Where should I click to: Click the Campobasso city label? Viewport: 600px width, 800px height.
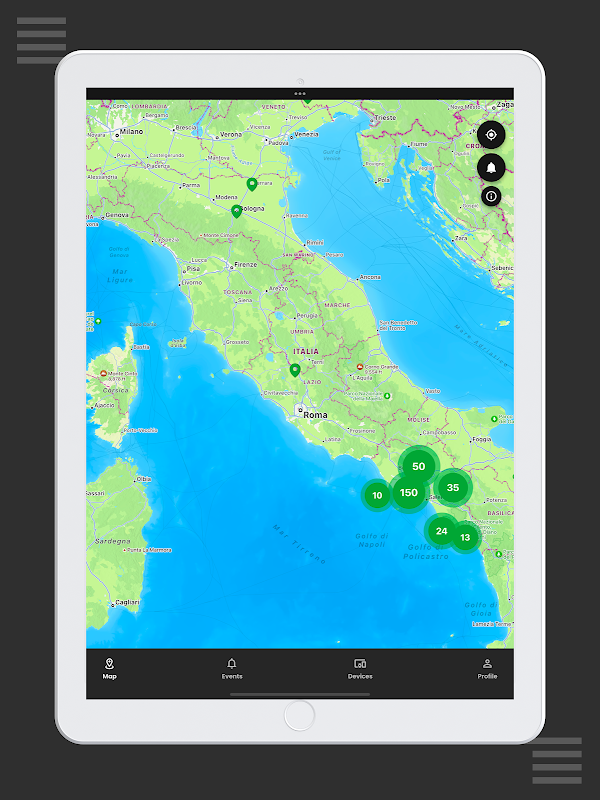[x=439, y=432]
